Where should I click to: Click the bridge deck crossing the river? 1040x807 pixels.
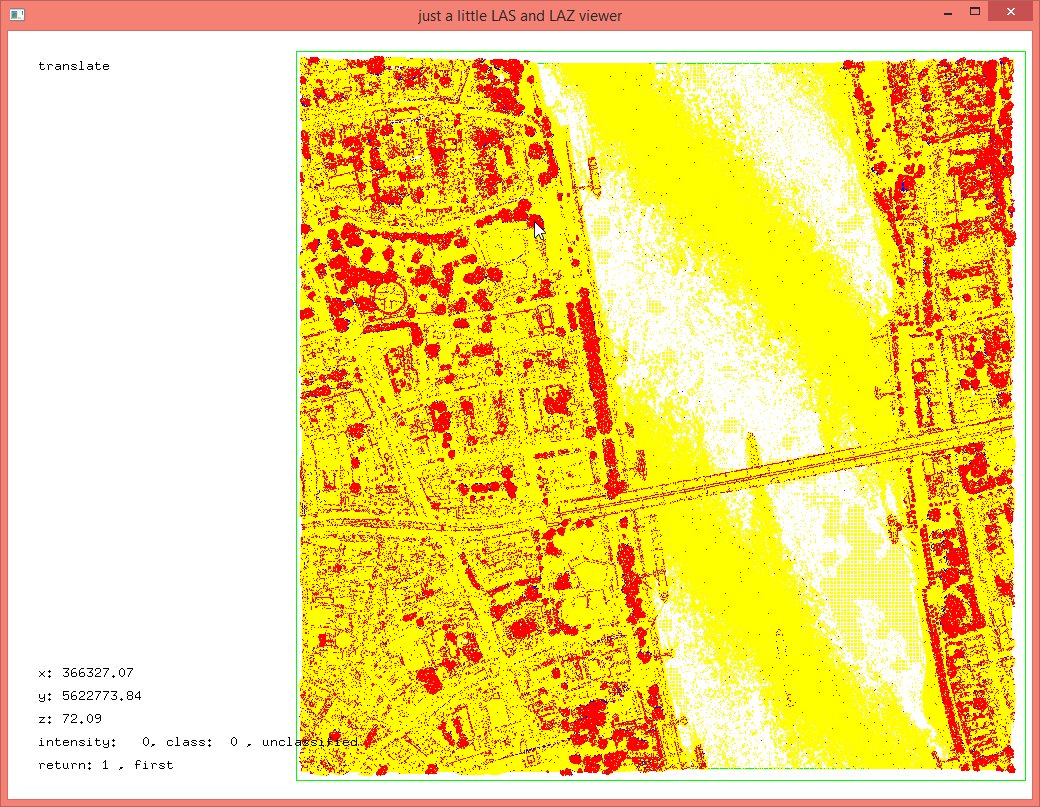point(760,474)
